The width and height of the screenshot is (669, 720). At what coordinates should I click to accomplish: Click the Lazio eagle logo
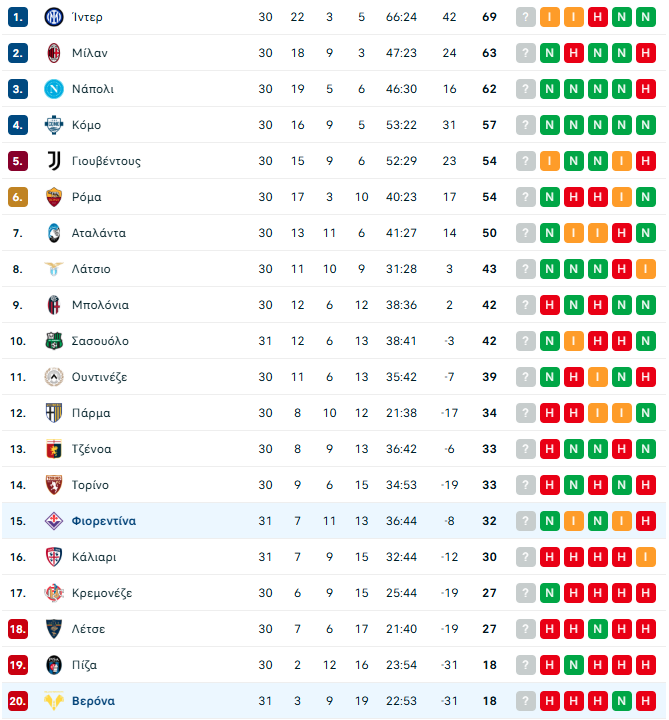click(x=53, y=269)
